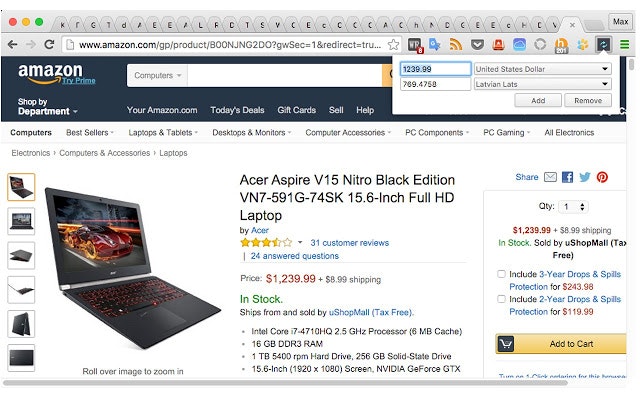Screen dimensions: 640x400
Task: Select the second laptop thumbnail image
Action: (21, 221)
